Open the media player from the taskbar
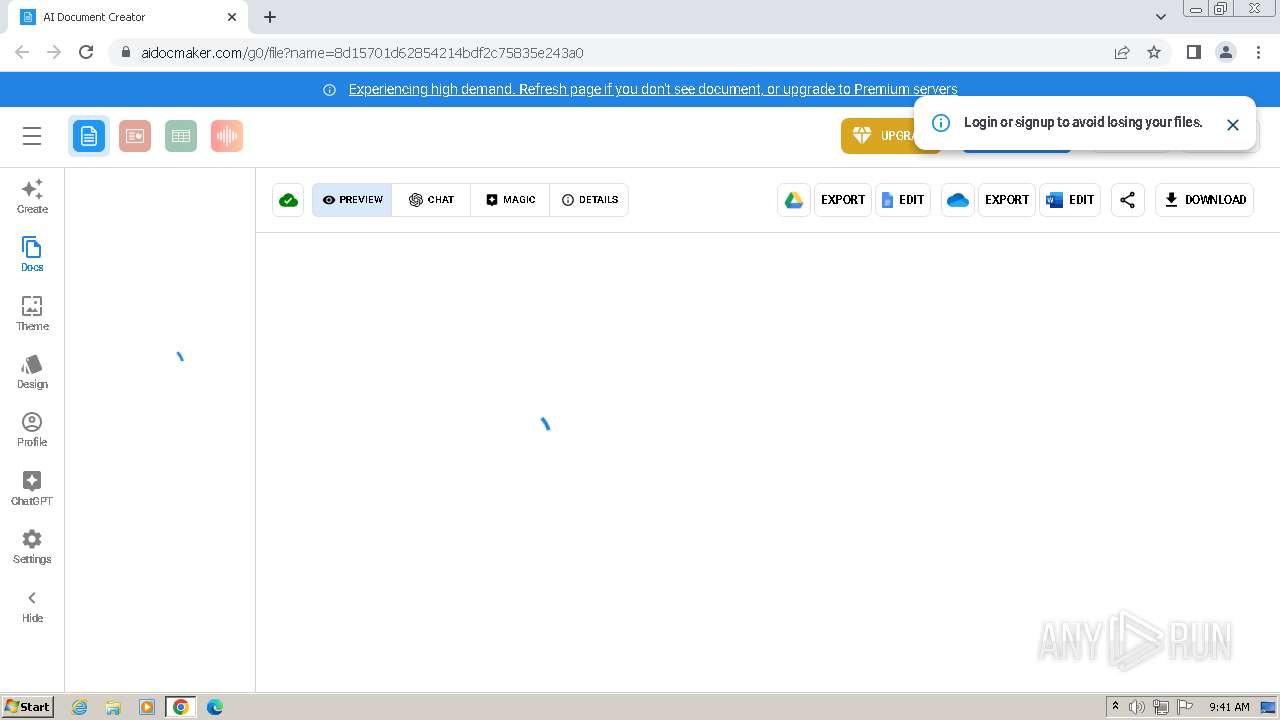 coord(147,707)
